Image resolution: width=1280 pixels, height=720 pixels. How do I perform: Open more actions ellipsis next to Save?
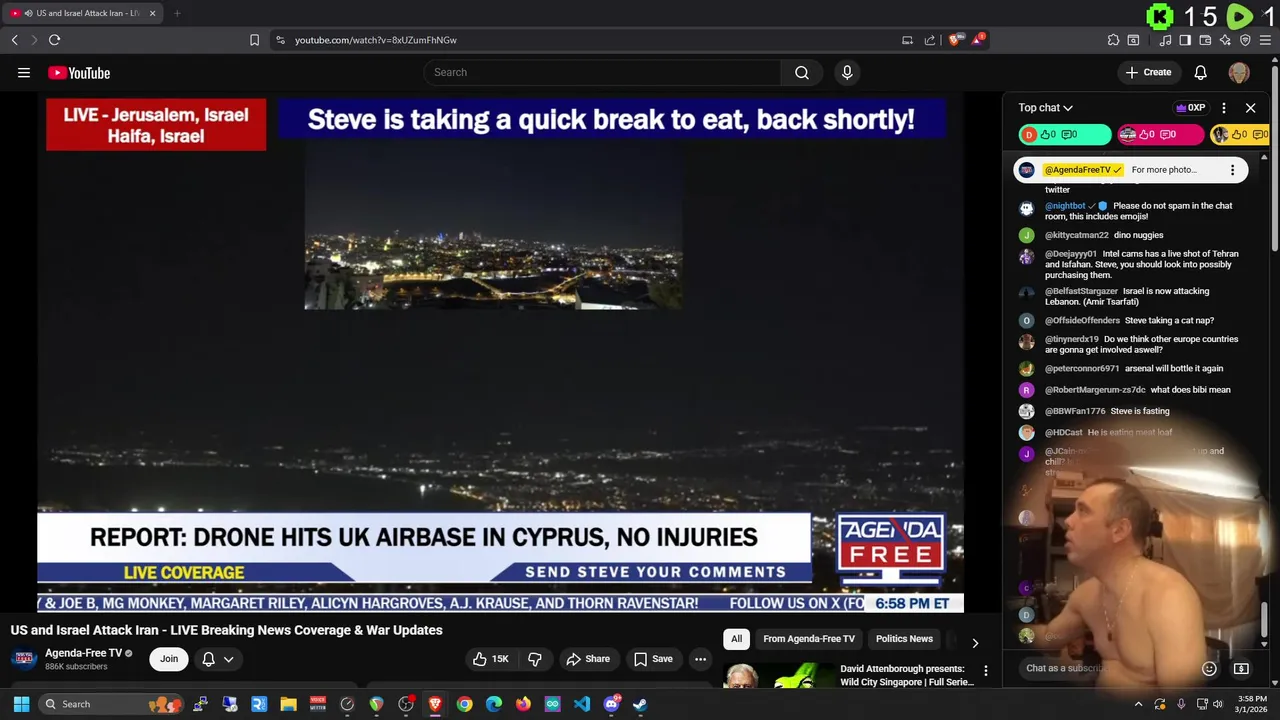click(700, 659)
